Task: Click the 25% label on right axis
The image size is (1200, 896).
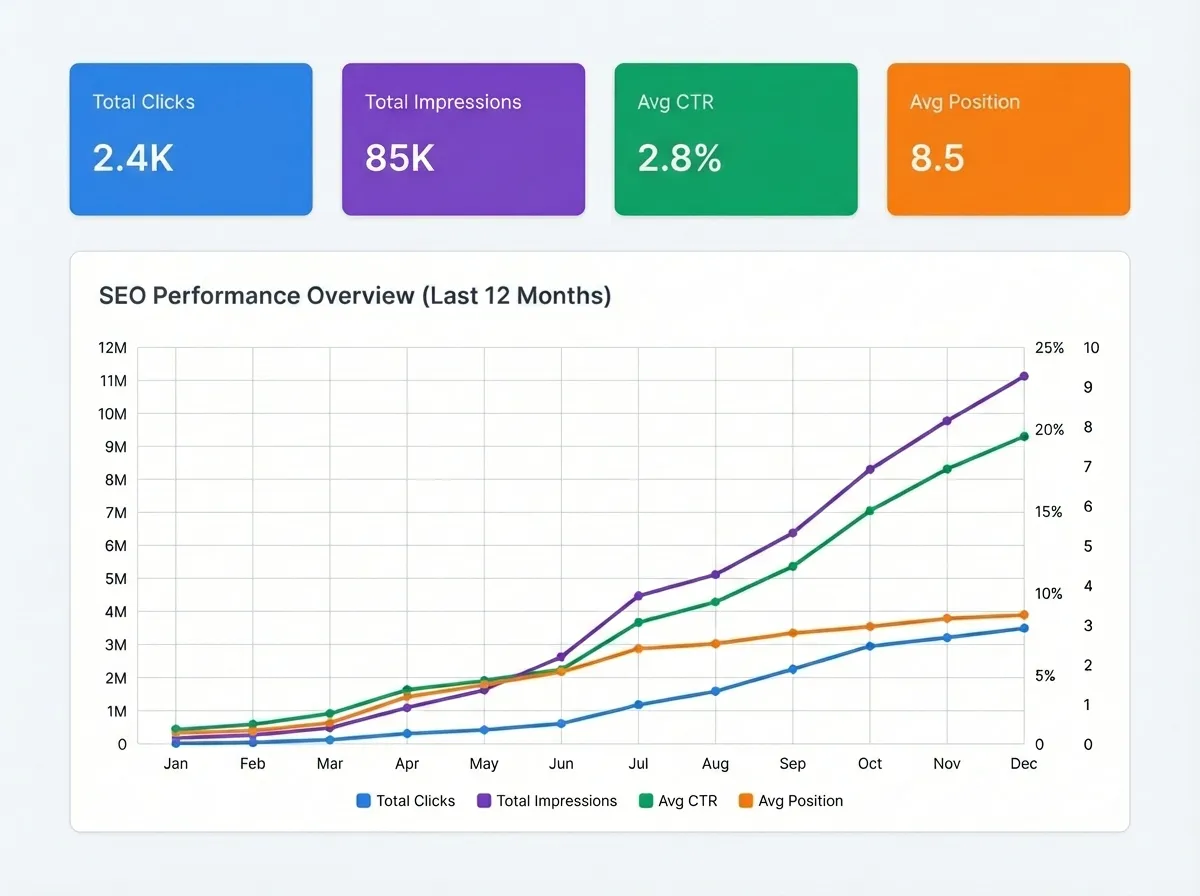Action: click(x=1049, y=348)
